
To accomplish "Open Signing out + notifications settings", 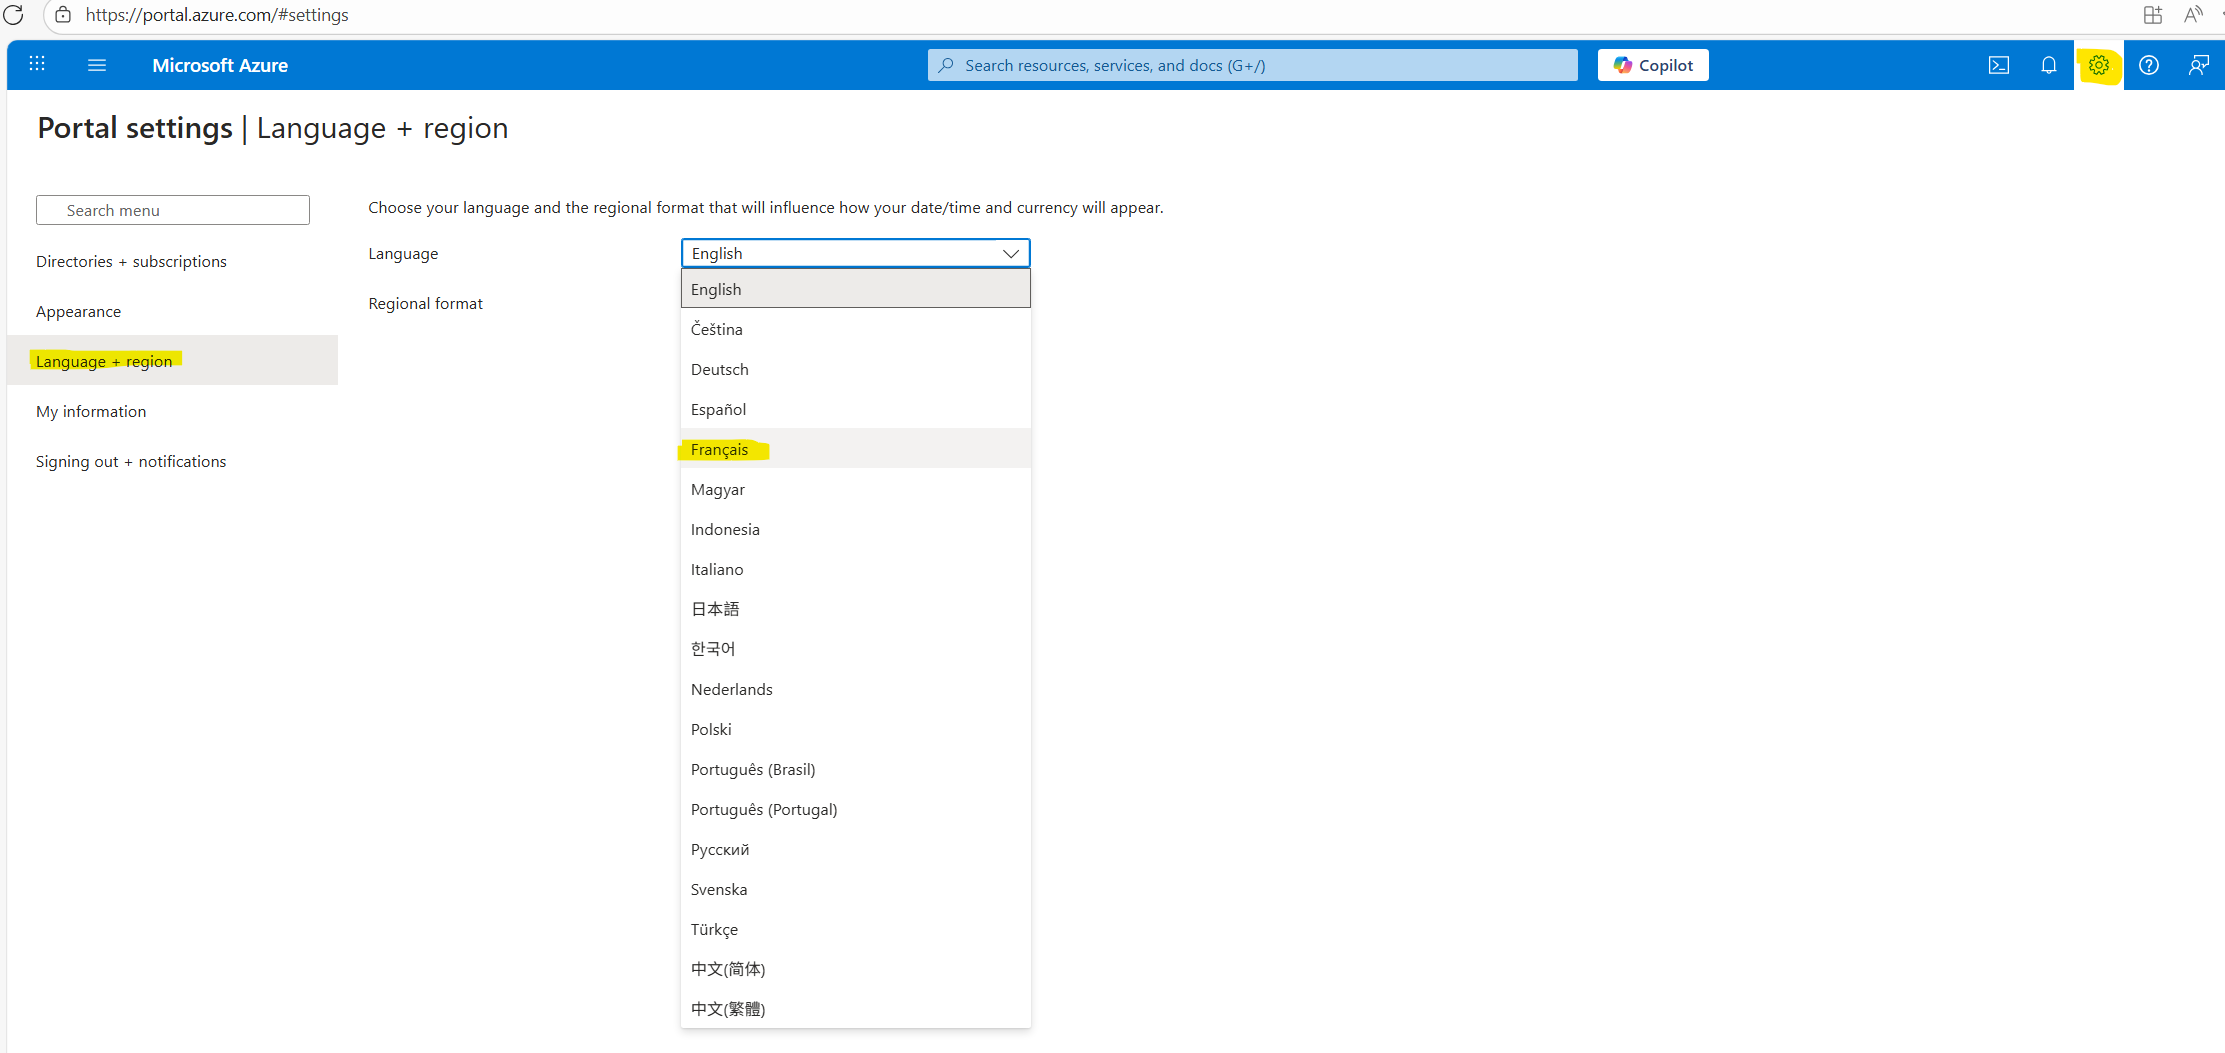I will pyautogui.click(x=131, y=461).
